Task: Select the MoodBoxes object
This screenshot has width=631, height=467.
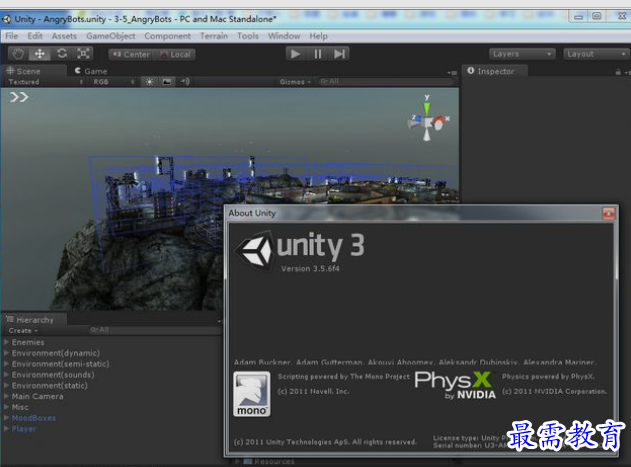Action: point(34,418)
